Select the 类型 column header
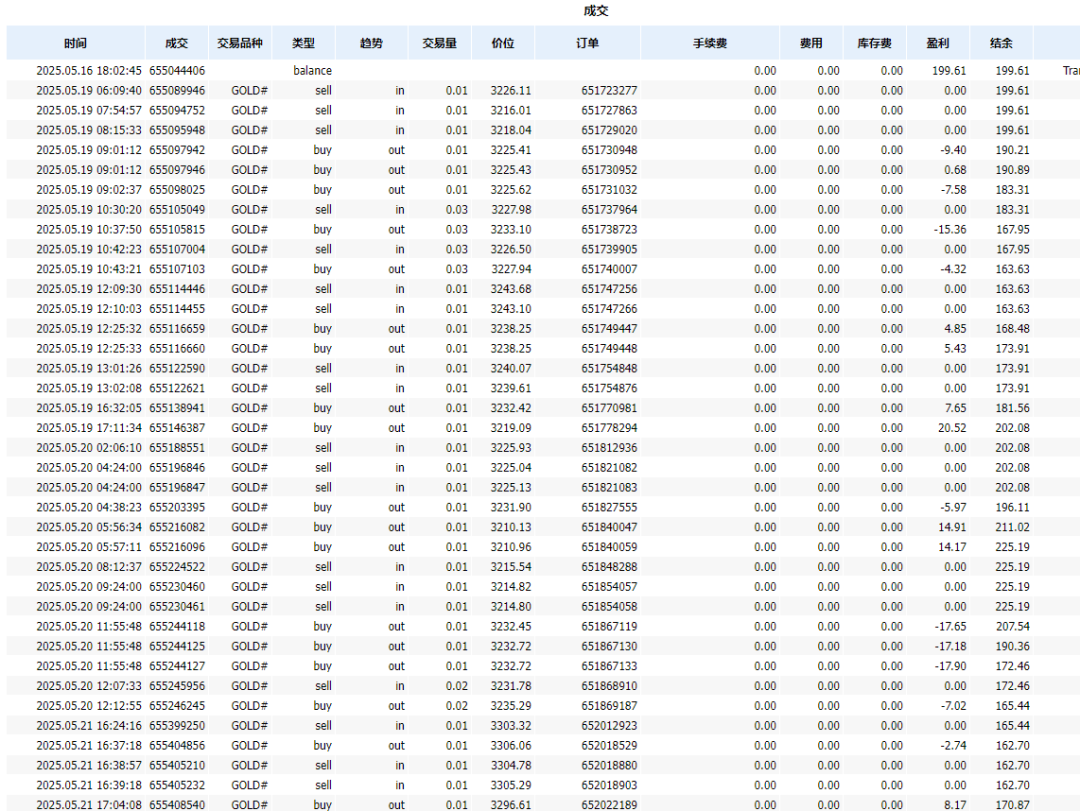This screenshot has height=811, width=1080. point(303,43)
